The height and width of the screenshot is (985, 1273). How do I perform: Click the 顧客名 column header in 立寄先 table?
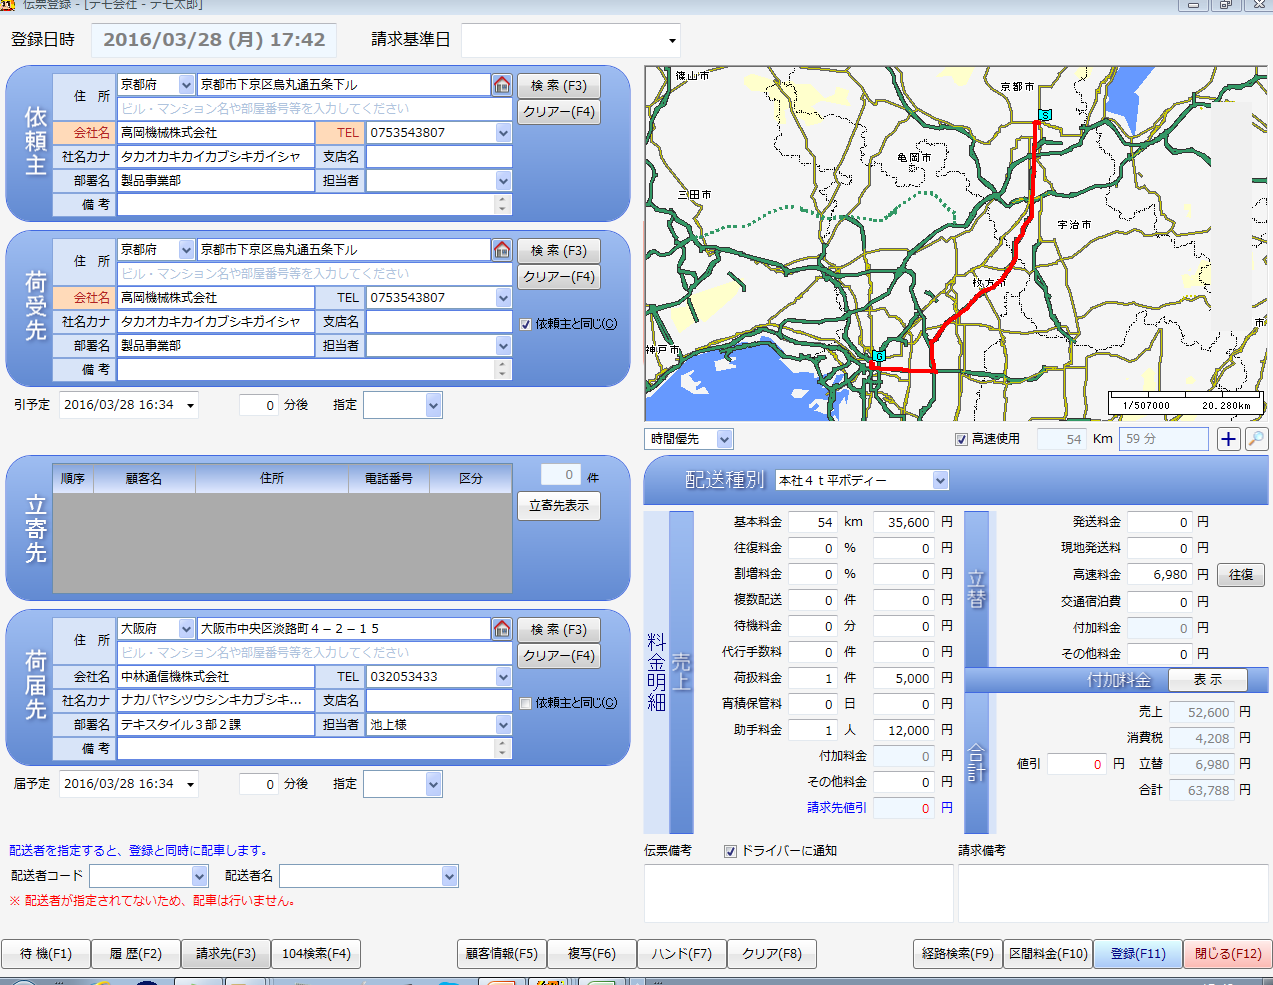click(144, 479)
